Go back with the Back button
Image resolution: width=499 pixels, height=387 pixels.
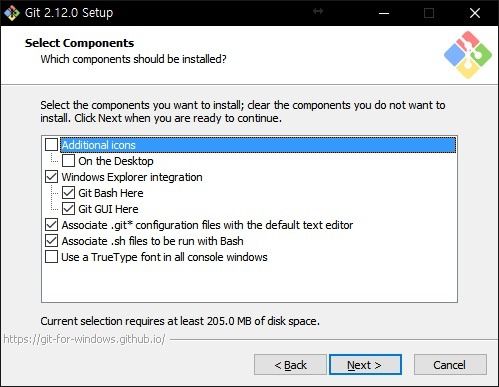(x=290, y=365)
